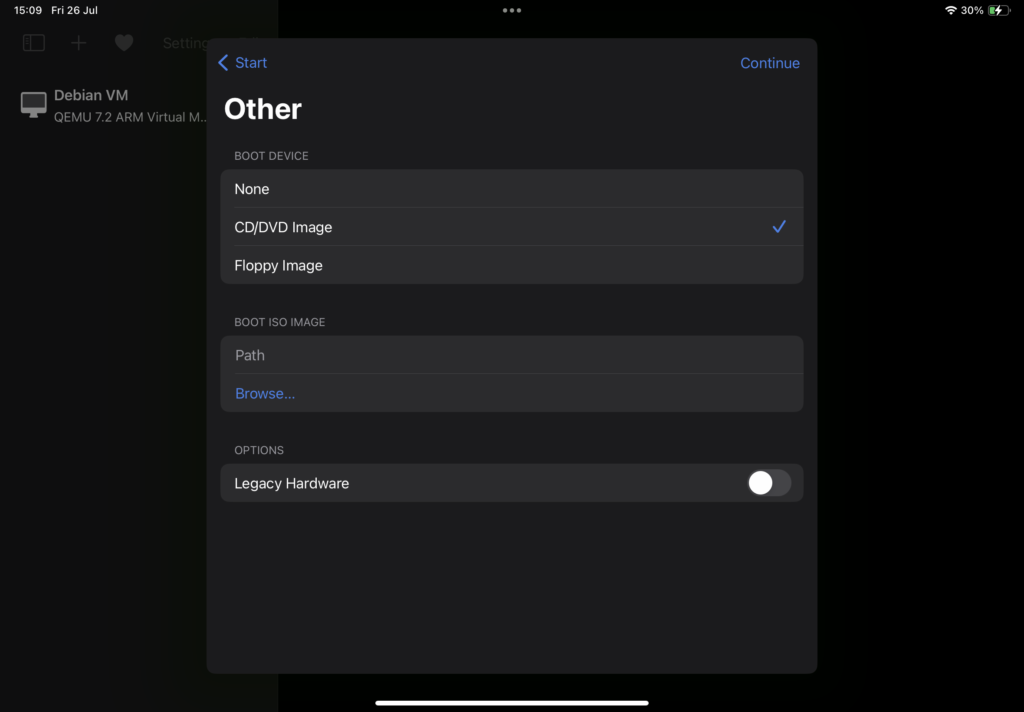Open the Debian VM list entry

pos(112,105)
